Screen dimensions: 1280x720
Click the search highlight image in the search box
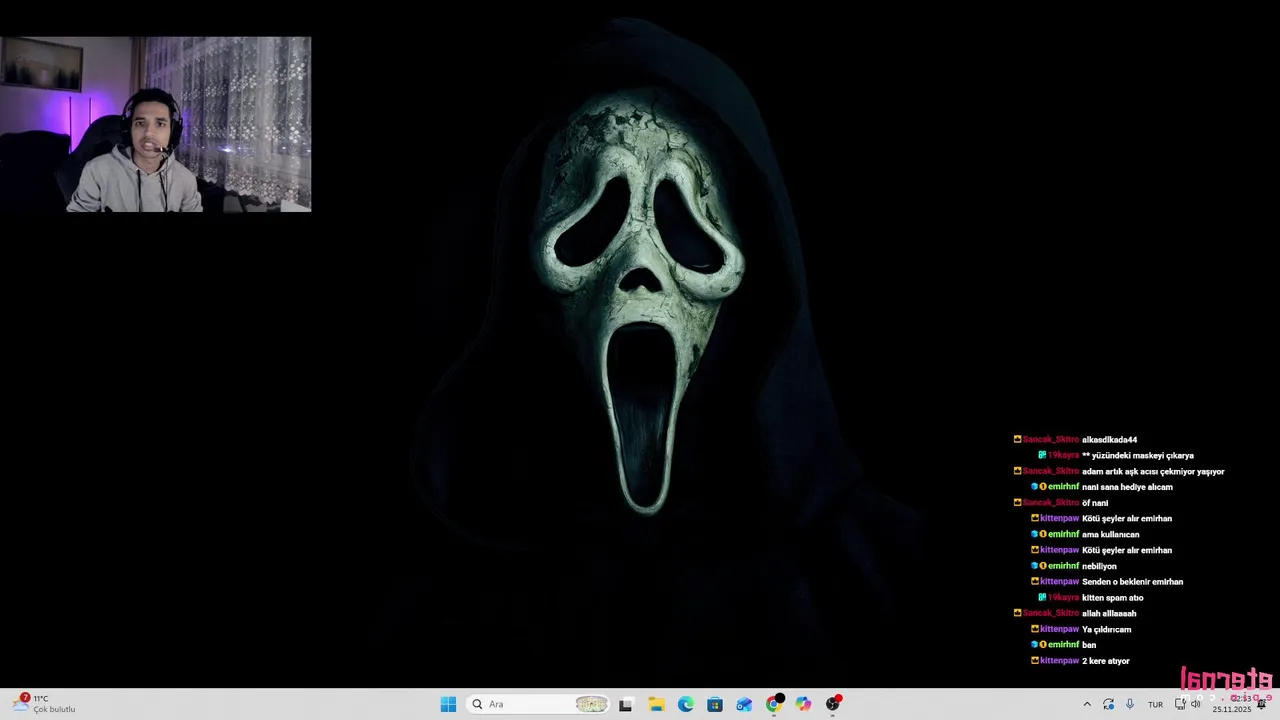pos(591,704)
